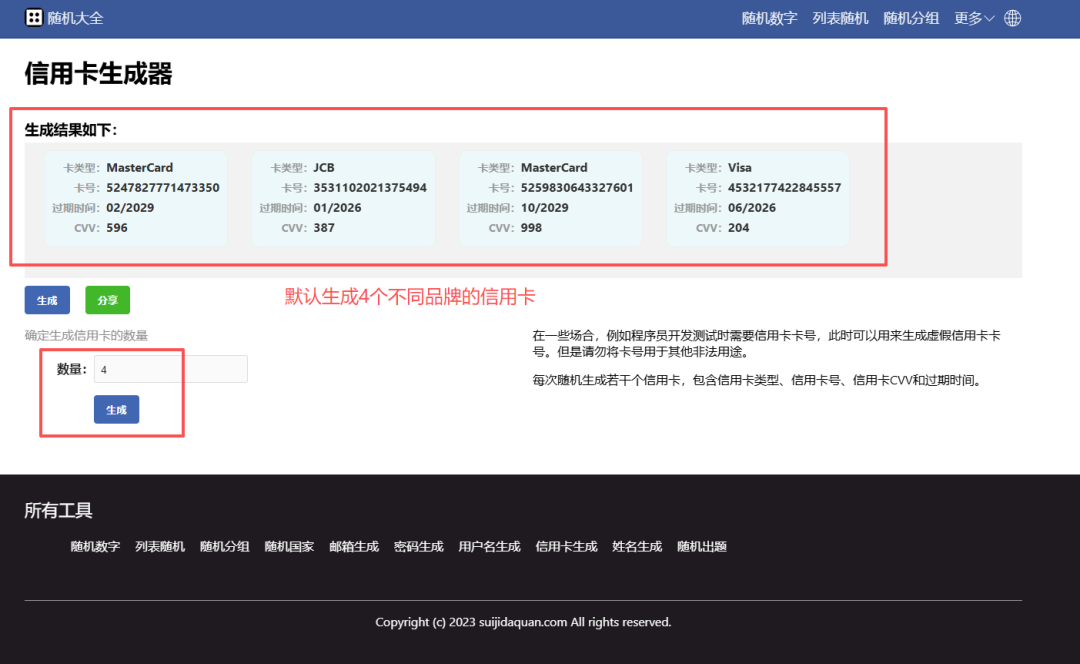The image size is (1080, 664).
Task: Open the 随机出题 footer link
Action: pos(701,547)
